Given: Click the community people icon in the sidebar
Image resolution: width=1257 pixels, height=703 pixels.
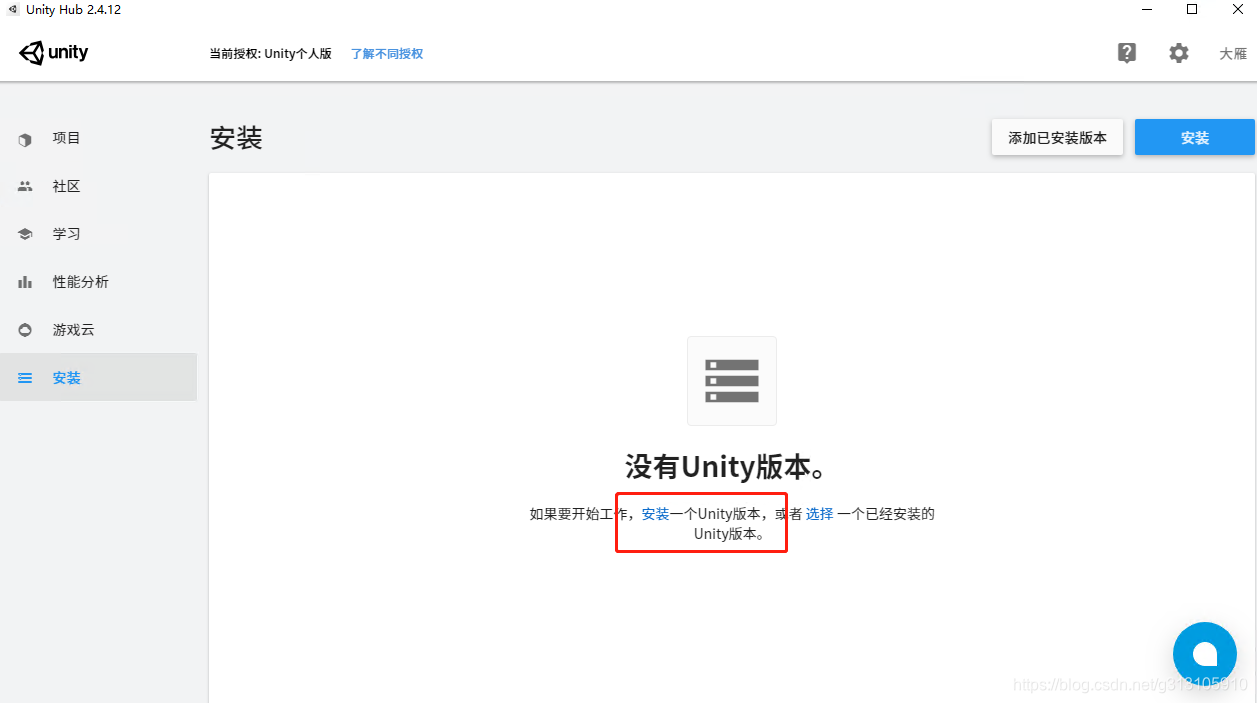Looking at the screenshot, I should pyautogui.click(x=25, y=186).
